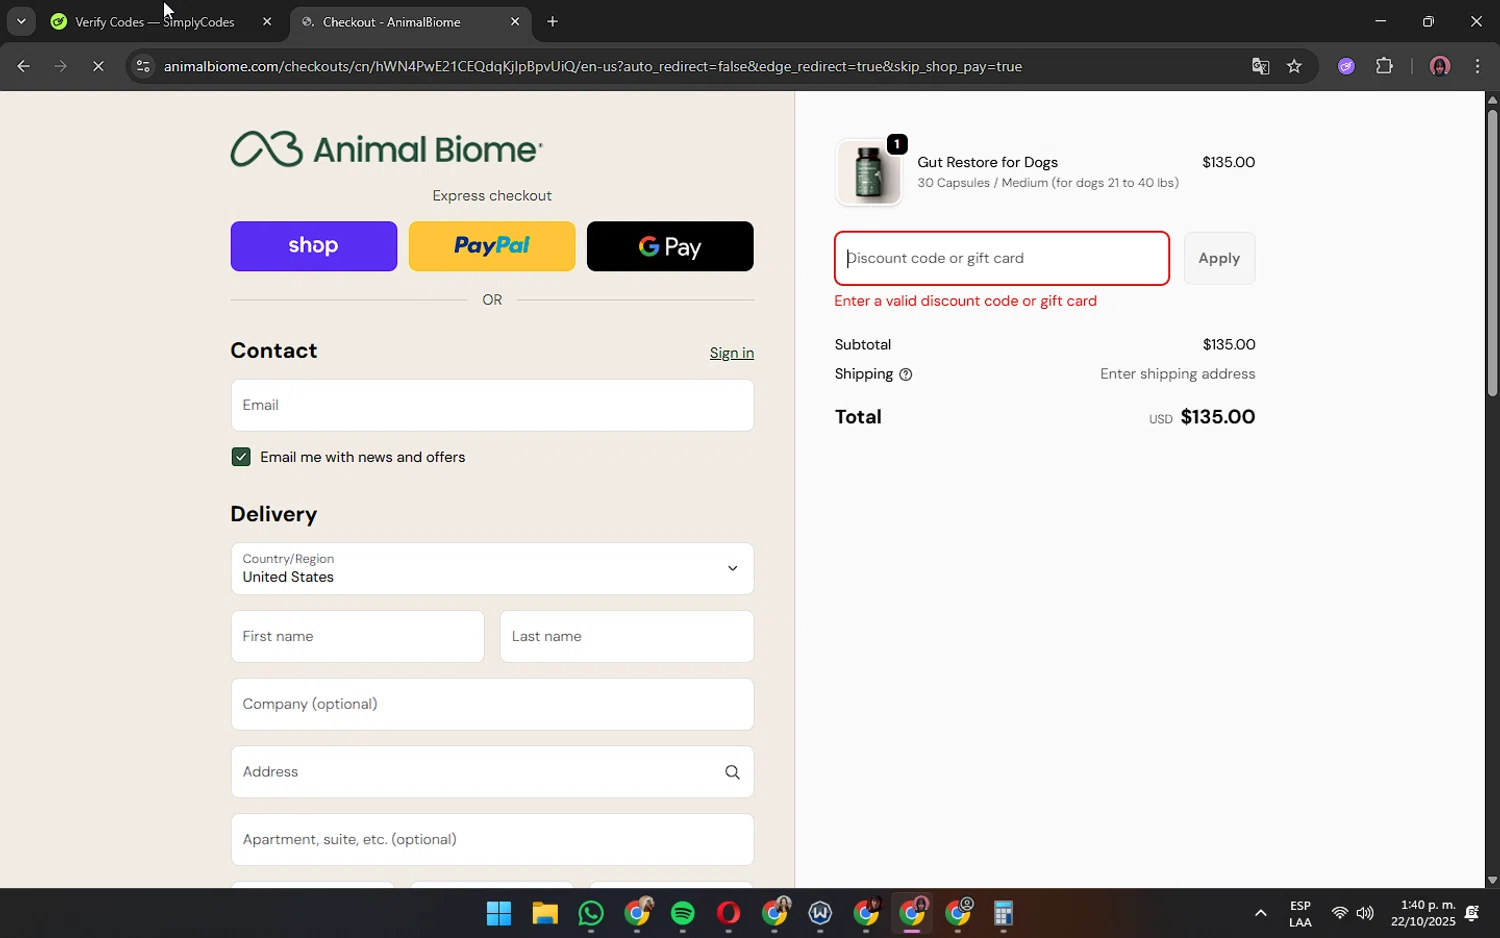Click the address search magnifier icon
This screenshot has width=1500, height=938.
click(x=732, y=772)
